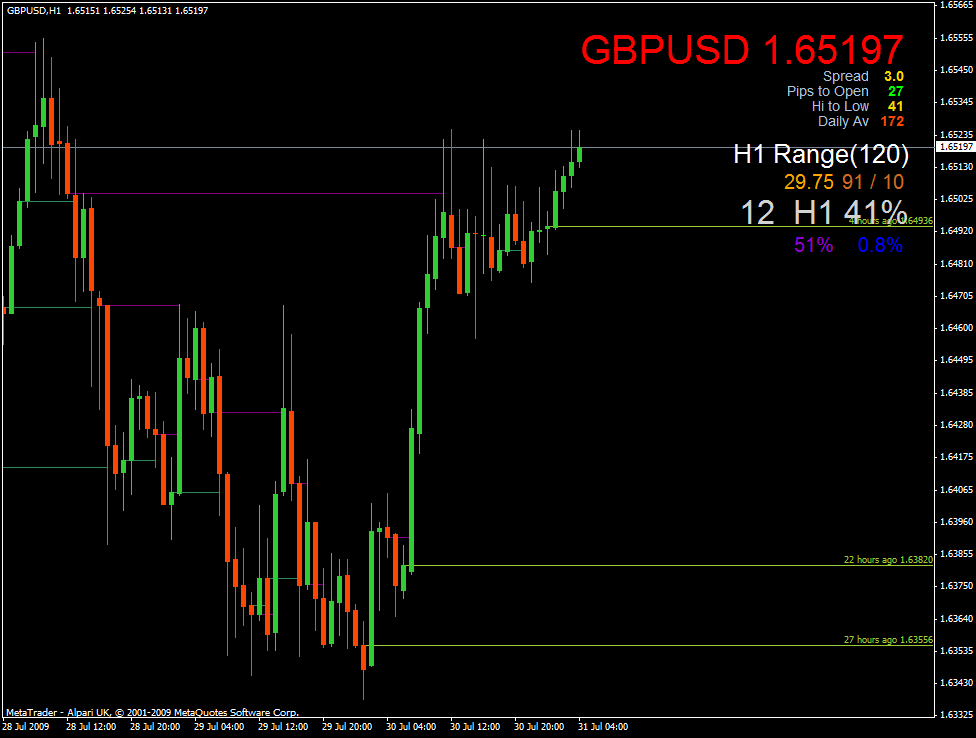Click the GBPUSD,H1 chart title with OHLC values
Image resolution: width=976 pixels, height=738 pixels.
[x=108, y=11]
